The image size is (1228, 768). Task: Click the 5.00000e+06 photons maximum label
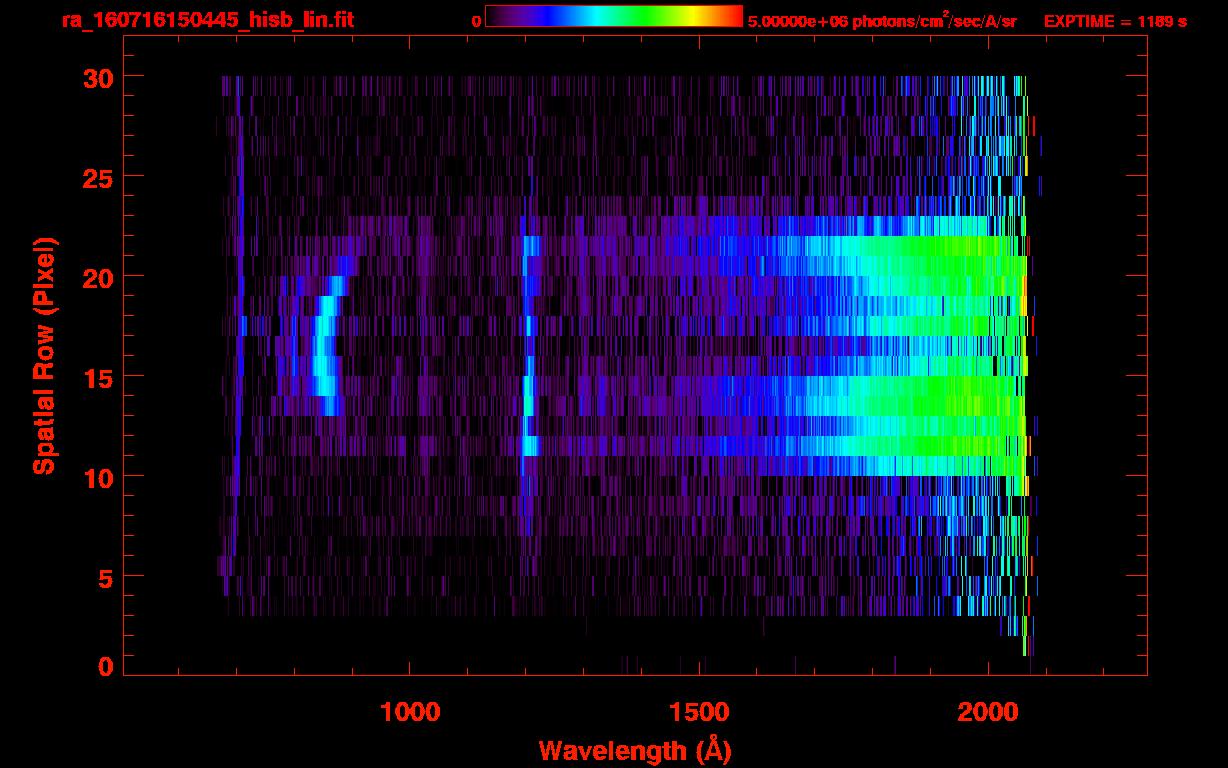882,21
